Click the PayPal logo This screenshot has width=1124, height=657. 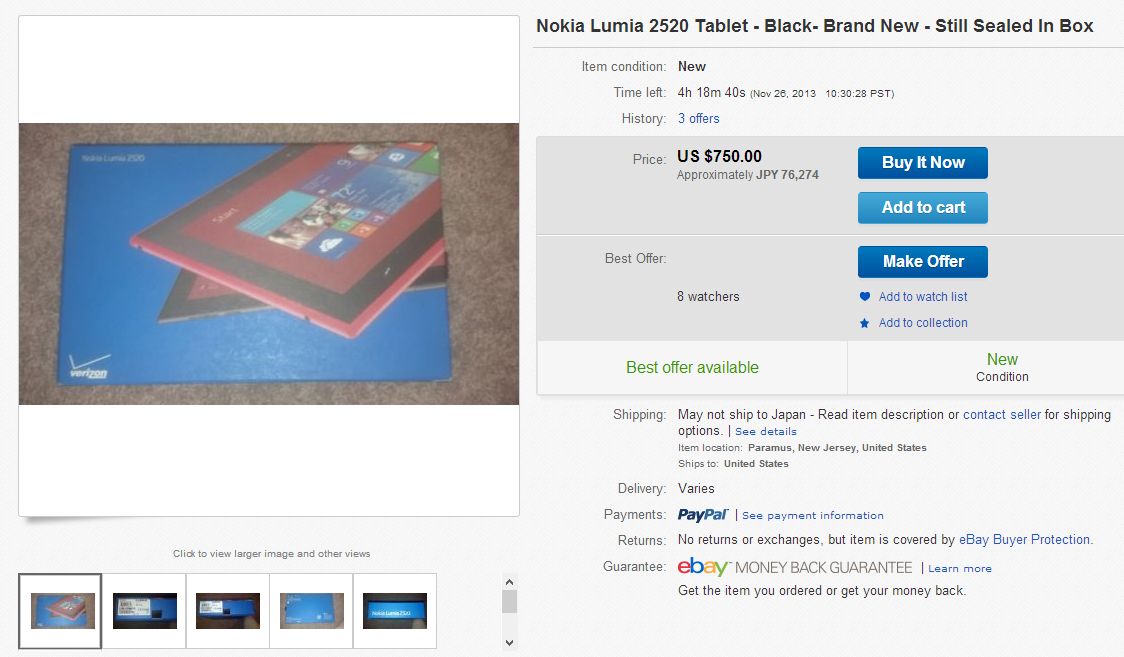(703, 515)
